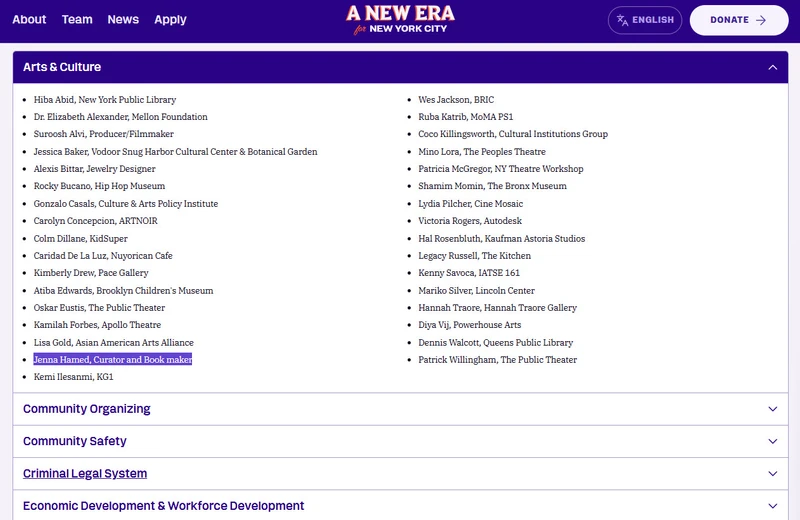Screen dimensions: 800x520
Task: Click Gonzalo Casals, Culture & Arts Policy Institute
Action: point(126,204)
